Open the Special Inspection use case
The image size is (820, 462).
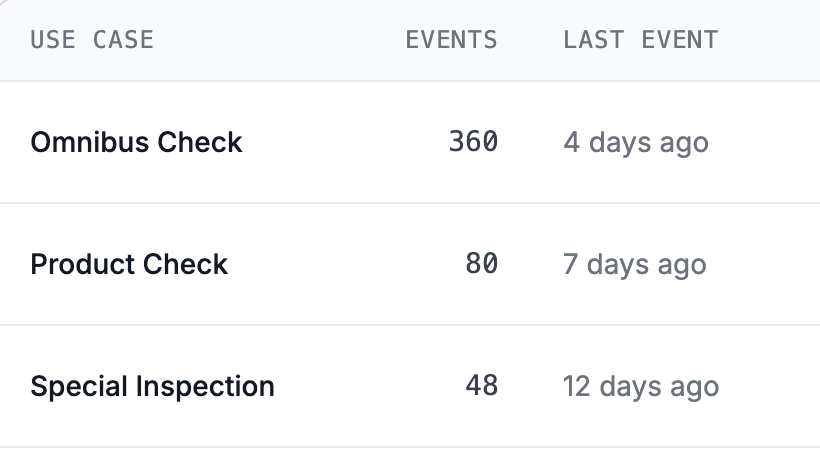[152, 386]
